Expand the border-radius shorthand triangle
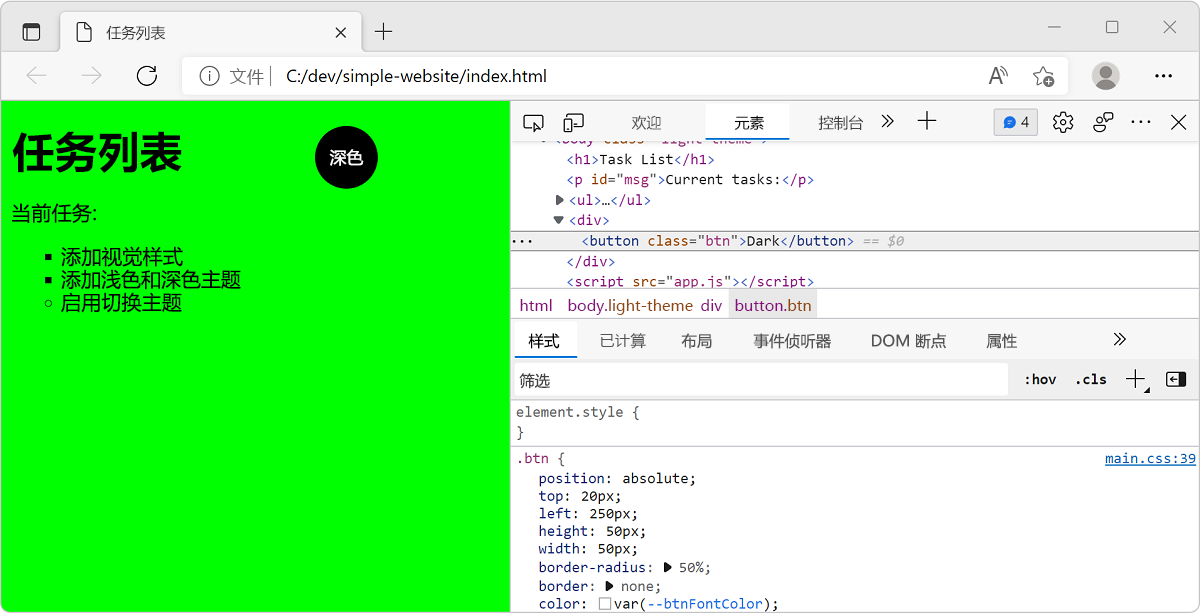This screenshot has height=613, width=1200. 668,567
